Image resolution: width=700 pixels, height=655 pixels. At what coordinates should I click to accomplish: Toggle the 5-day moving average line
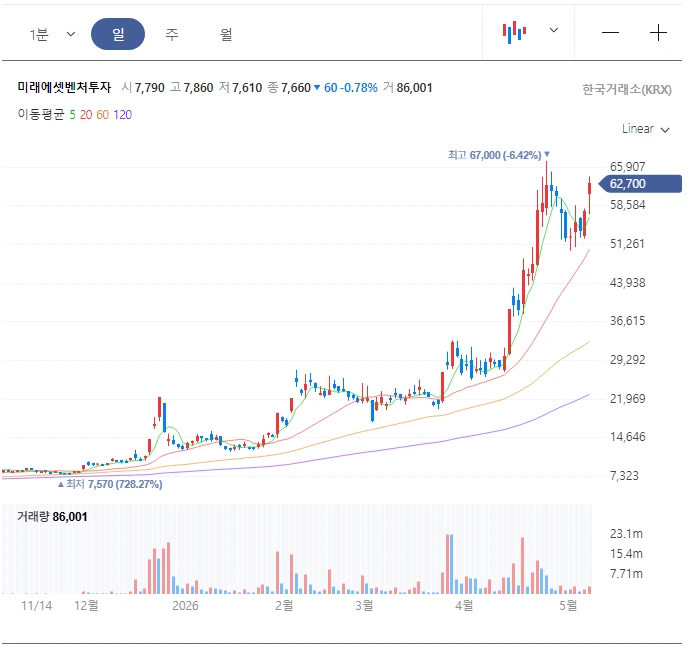pyautogui.click(x=72, y=115)
